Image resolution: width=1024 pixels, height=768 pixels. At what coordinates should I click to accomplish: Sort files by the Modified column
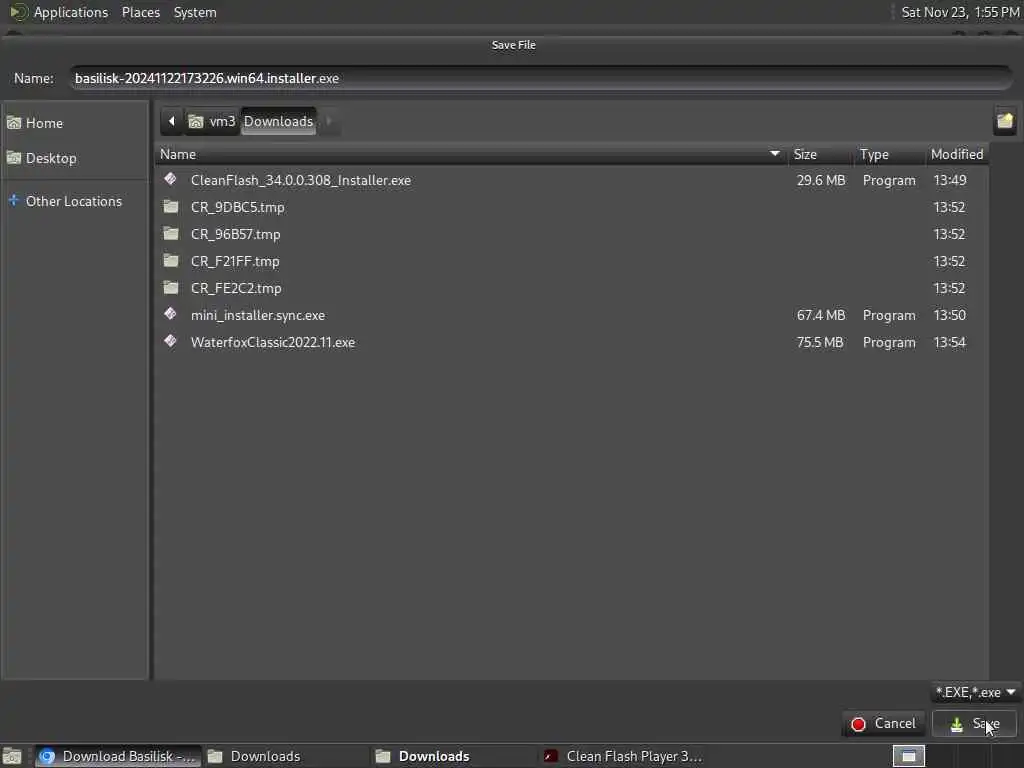pyautogui.click(x=957, y=154)
